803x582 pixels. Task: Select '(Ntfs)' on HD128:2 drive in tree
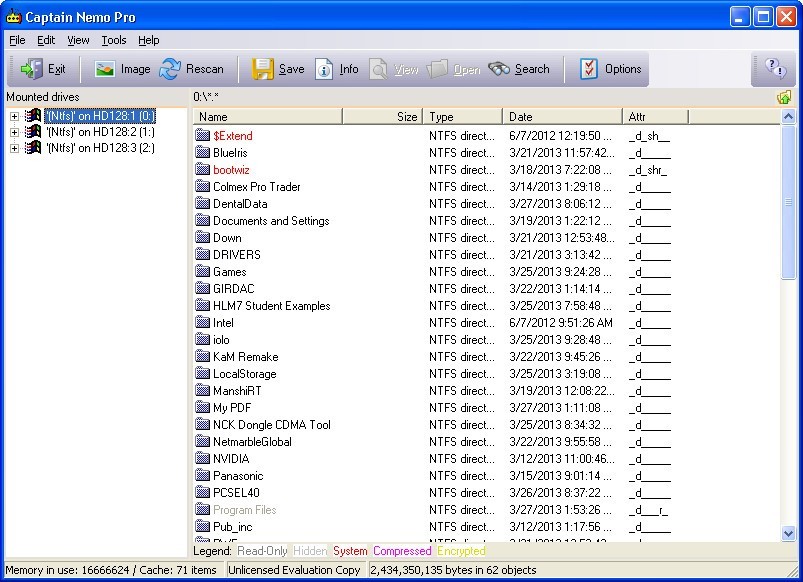tap(100, 132)
